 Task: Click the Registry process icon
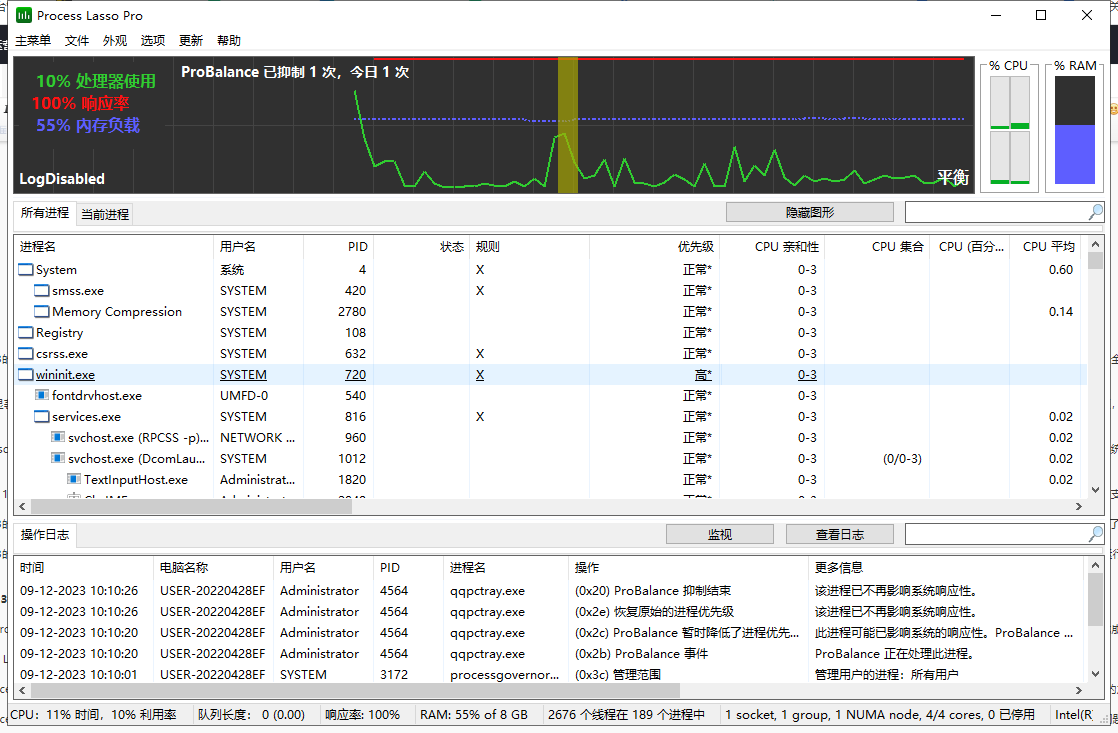26,333
